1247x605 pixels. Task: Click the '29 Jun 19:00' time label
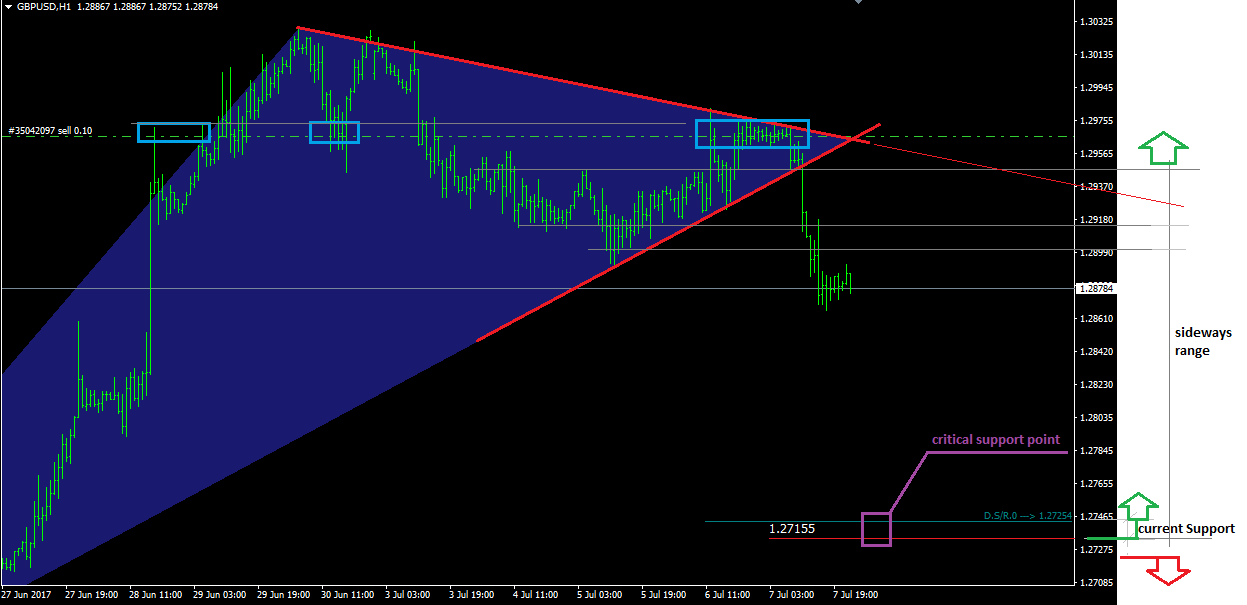(x=283, y=594)
